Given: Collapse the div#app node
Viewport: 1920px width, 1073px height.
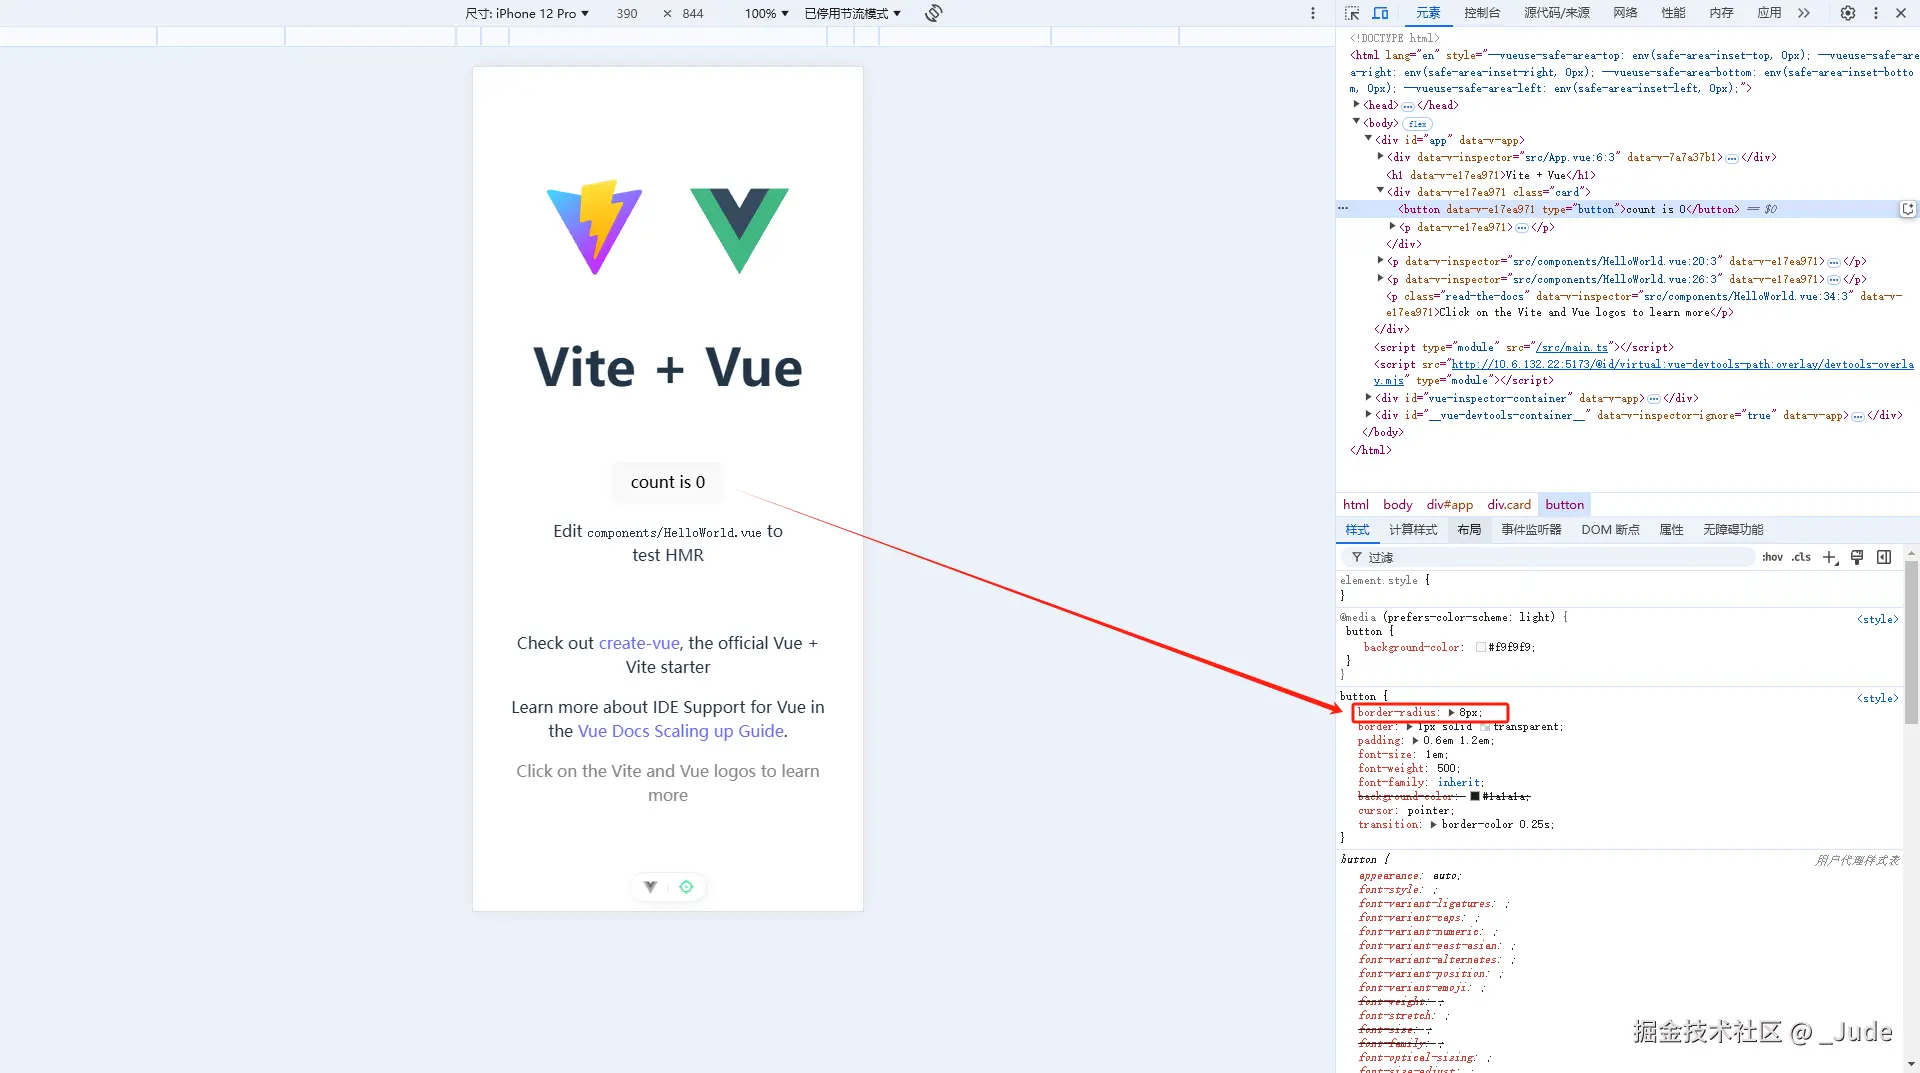Looking at the screenshot, I should (1369, 139).
